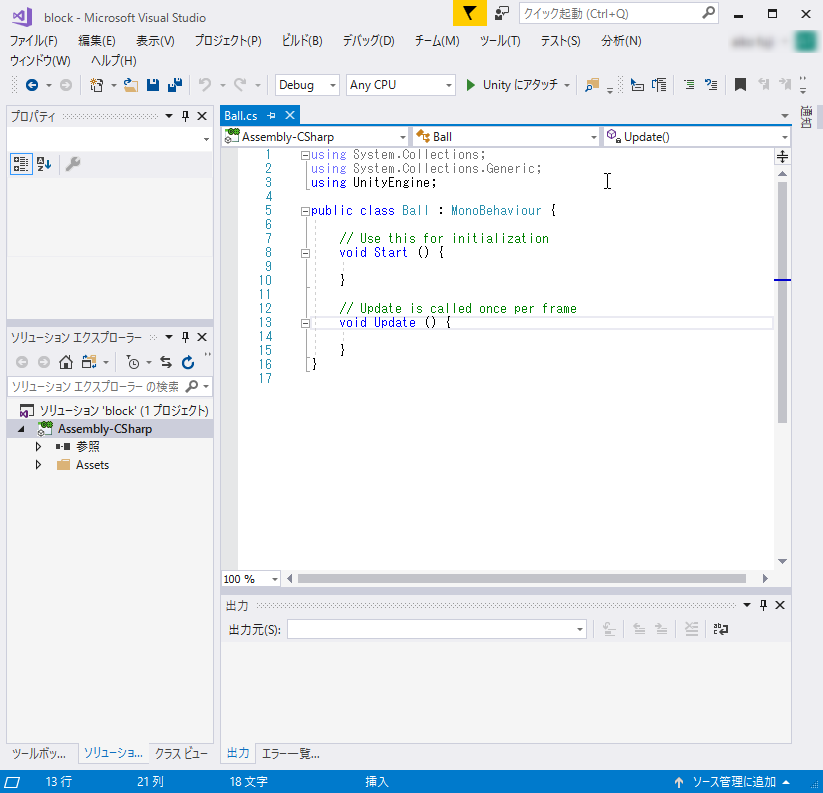This screenshot has height=793, width=823.
Task: Click the uncomment lines icon
Action: 711,84
